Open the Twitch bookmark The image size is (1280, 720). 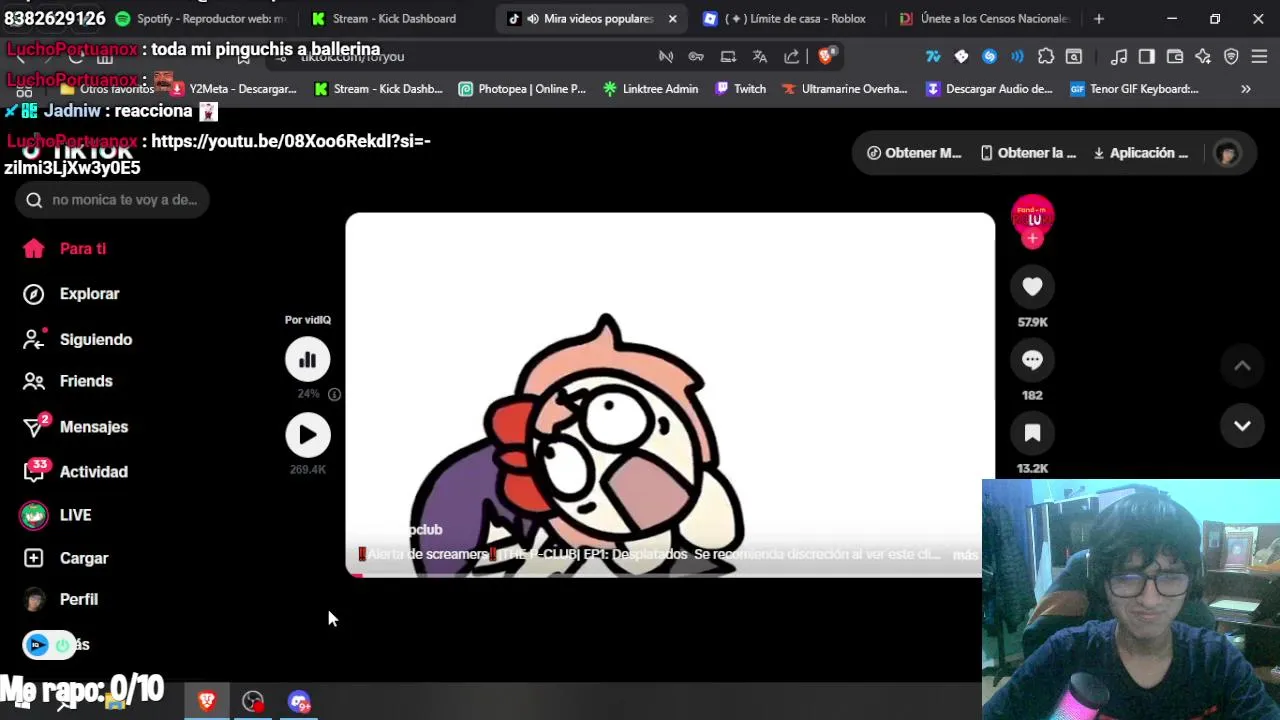pos(741,89)
